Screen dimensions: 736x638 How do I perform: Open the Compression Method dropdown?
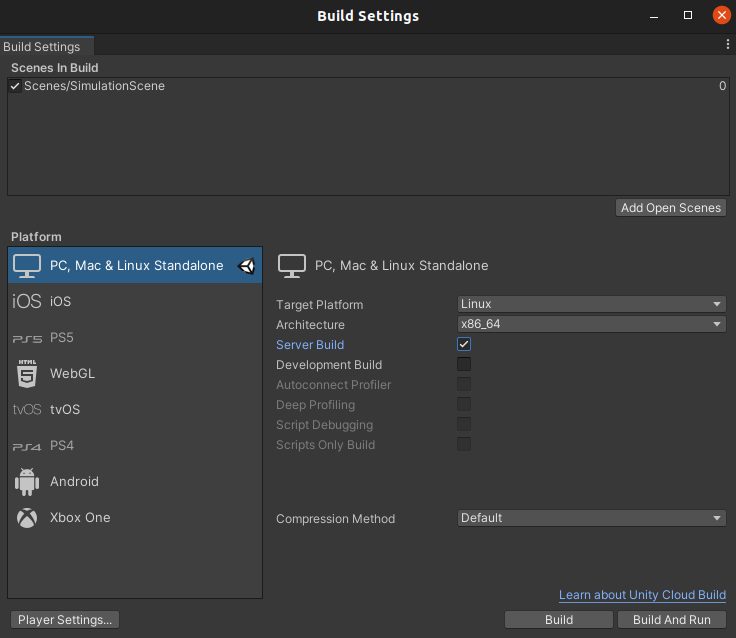[591, 518]
